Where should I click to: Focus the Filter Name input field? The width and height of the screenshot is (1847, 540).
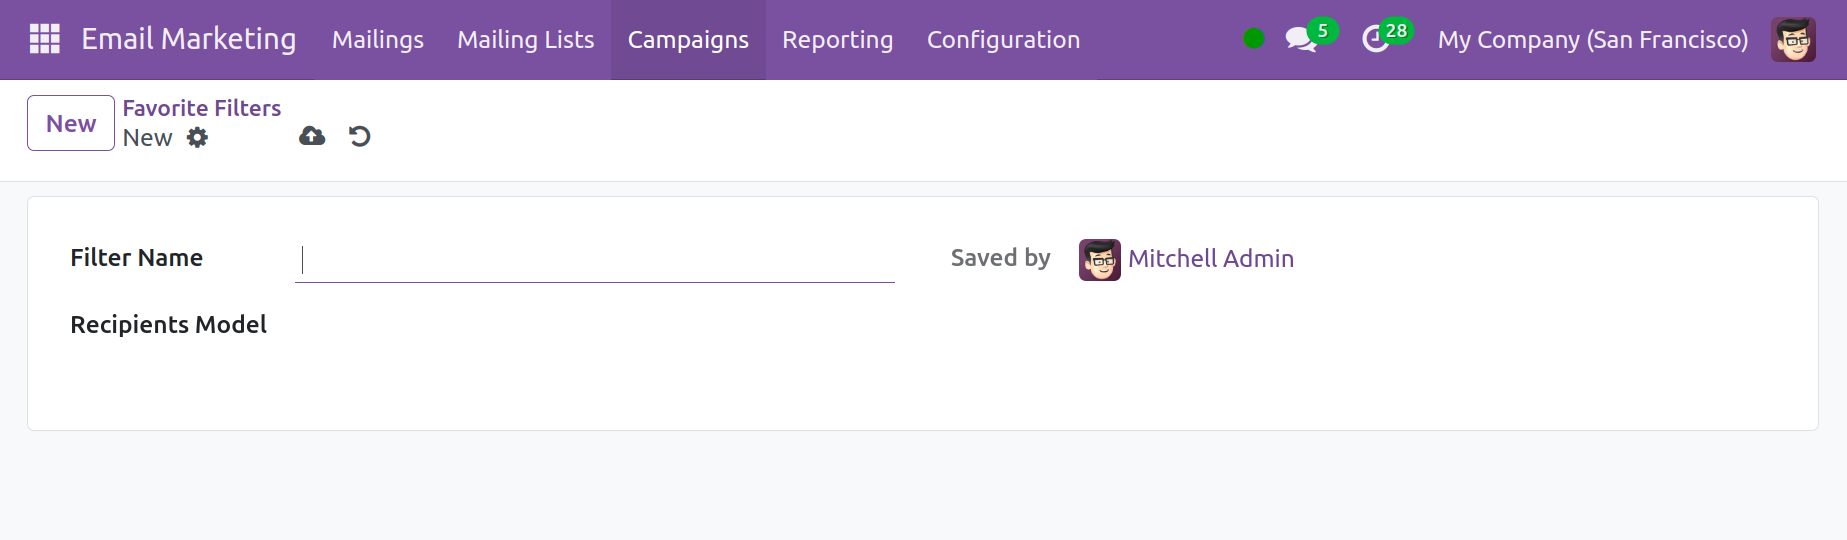(x=595, y=260)
